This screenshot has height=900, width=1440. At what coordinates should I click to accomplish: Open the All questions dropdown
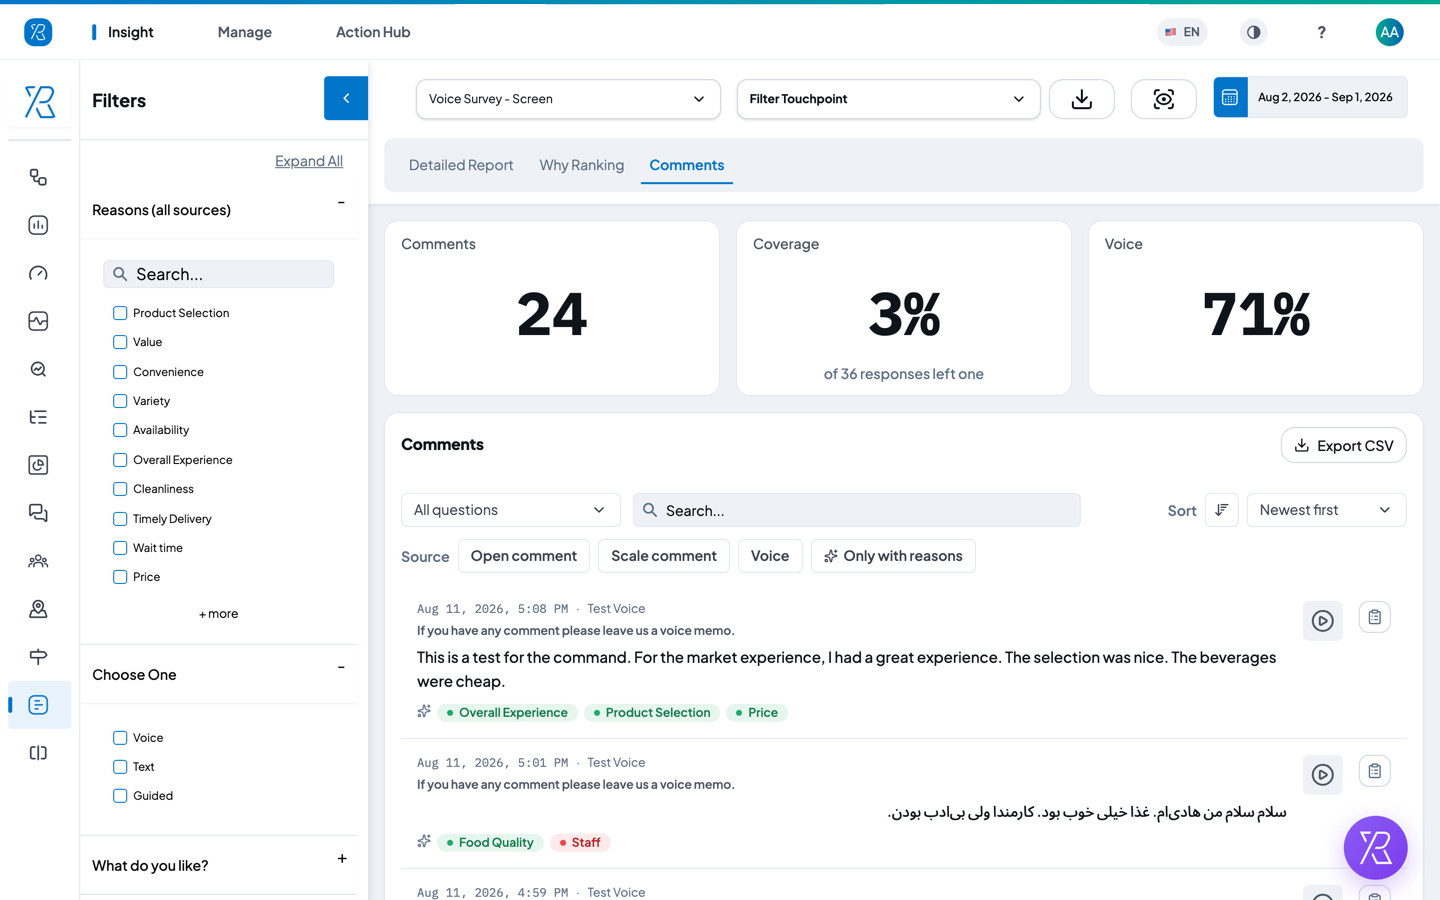click(510, 510)
